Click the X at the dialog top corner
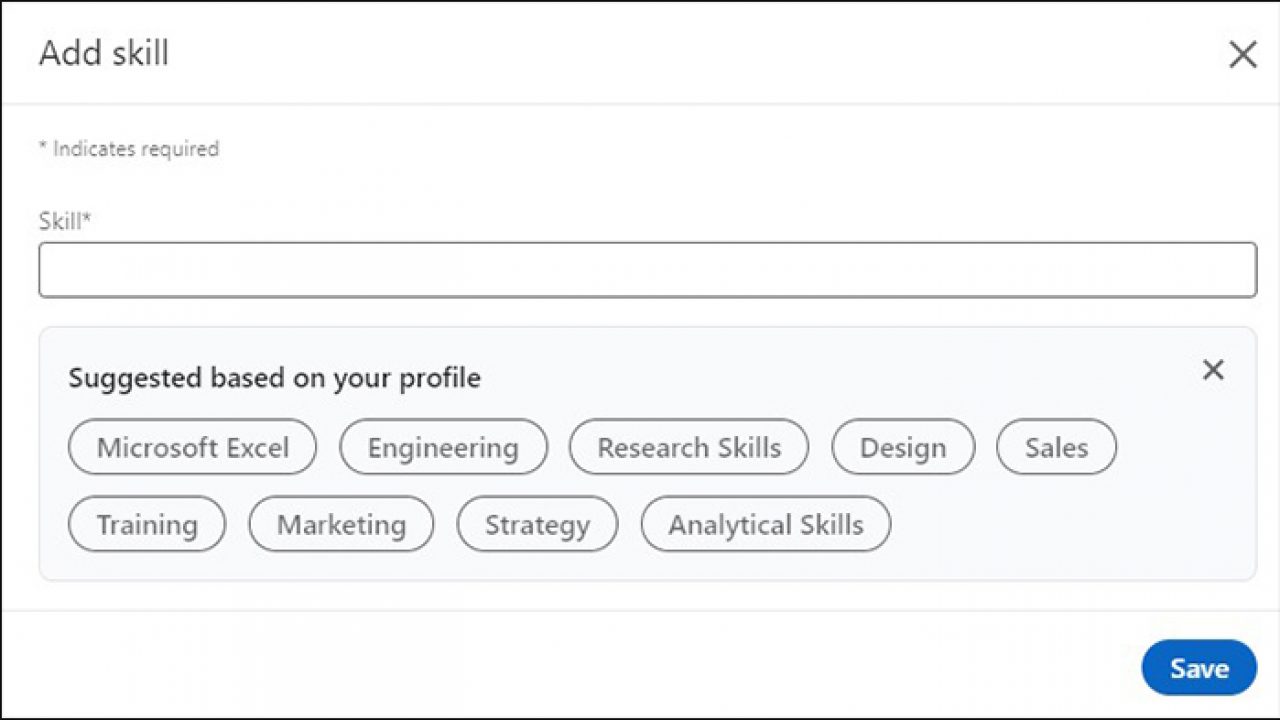1280x720 pixels. 1243,55
